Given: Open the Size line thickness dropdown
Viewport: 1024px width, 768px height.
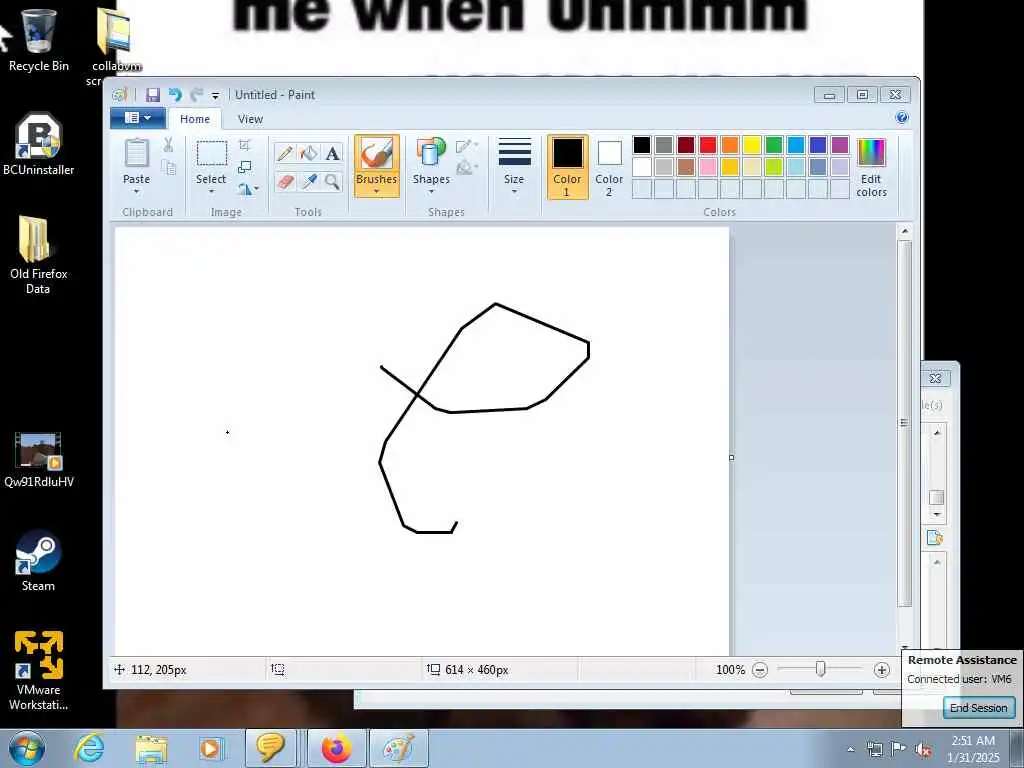Looking at the screenshot, I should pyautogui.click(x=514, y=167).
